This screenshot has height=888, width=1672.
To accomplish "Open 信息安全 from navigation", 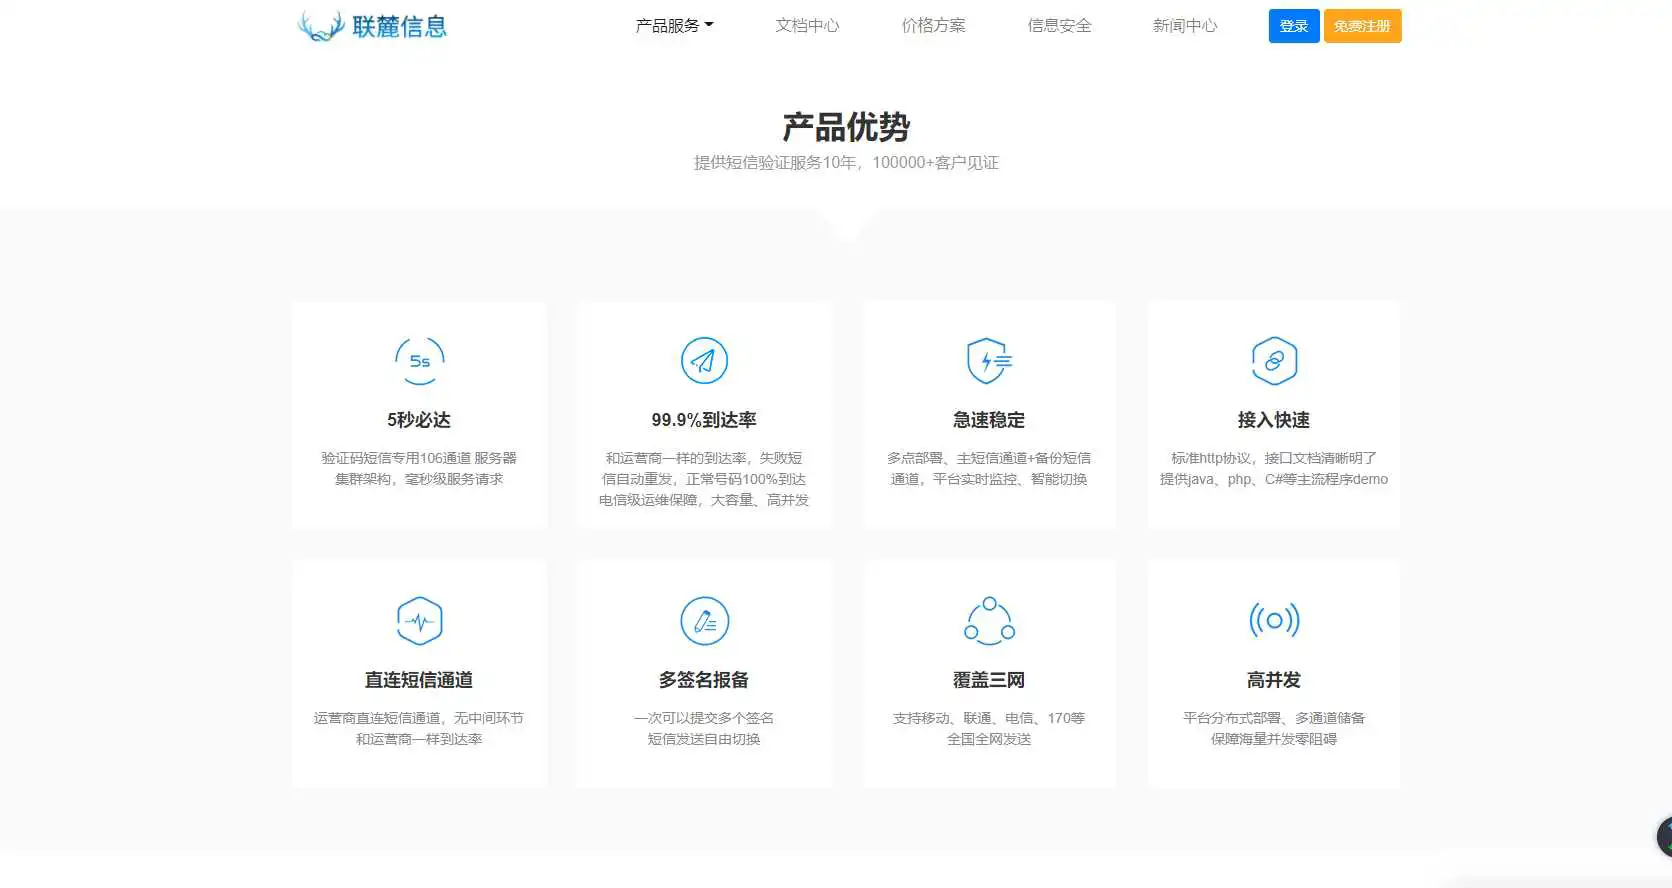I will 1059,26.
